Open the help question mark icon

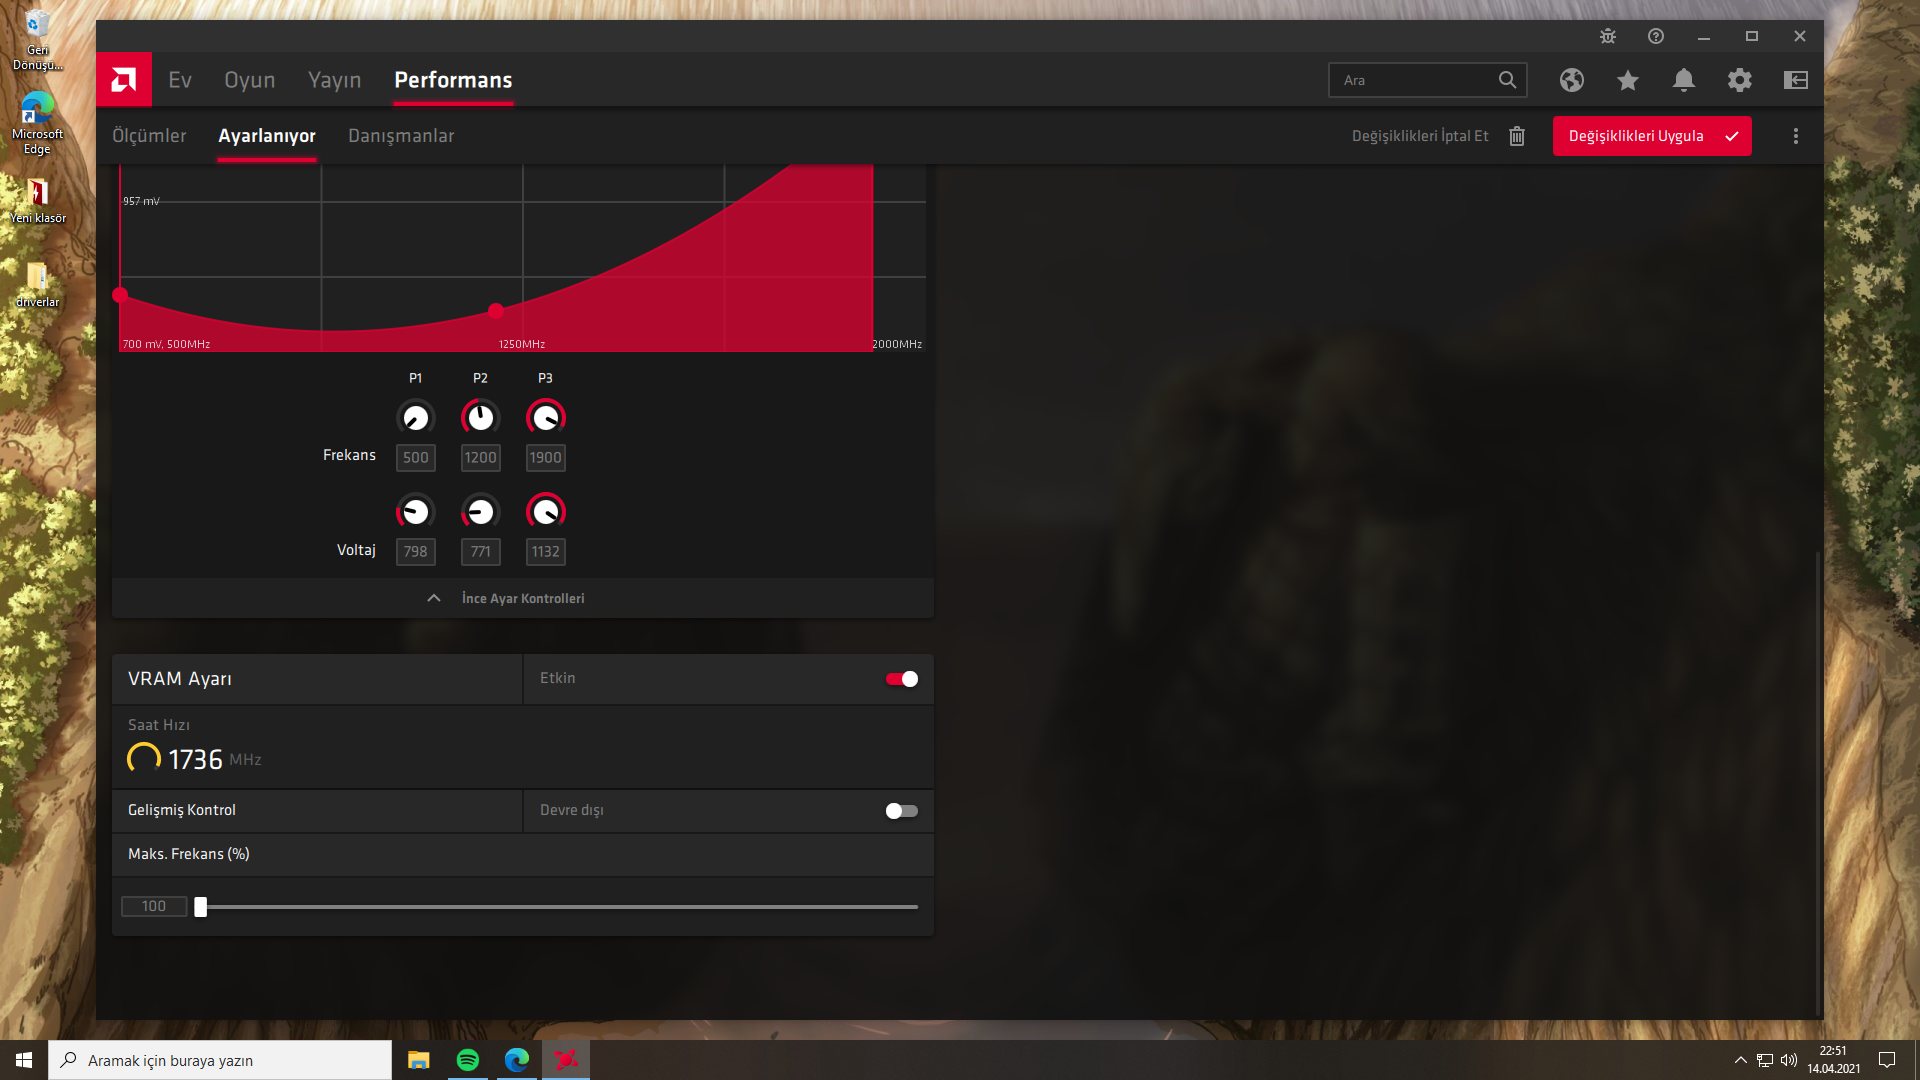coord(1656,36)
